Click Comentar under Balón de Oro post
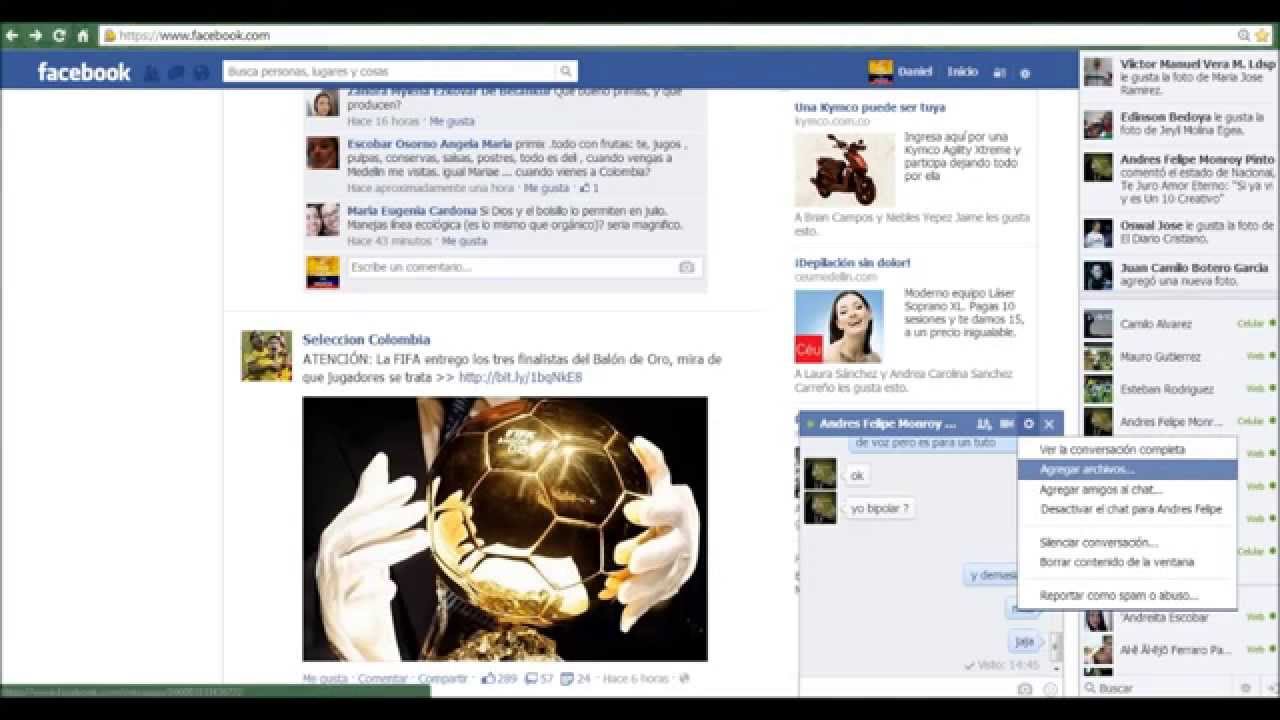The height and width of the screenshot is (720, 1280). (x=382, y=678)
